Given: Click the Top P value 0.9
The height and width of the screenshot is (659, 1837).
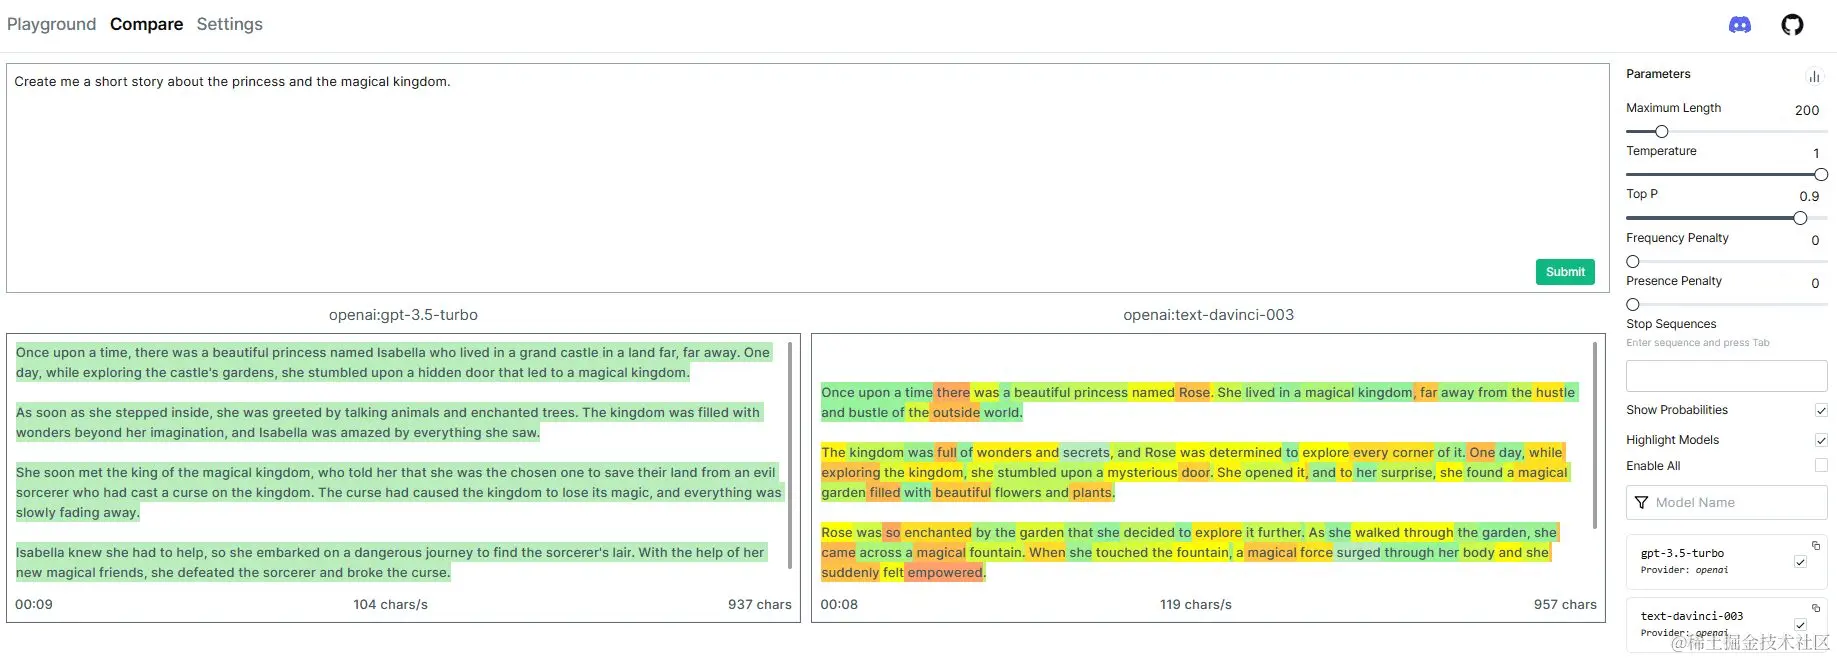Looking at the screenshot, I should [x=1809, y=197].
